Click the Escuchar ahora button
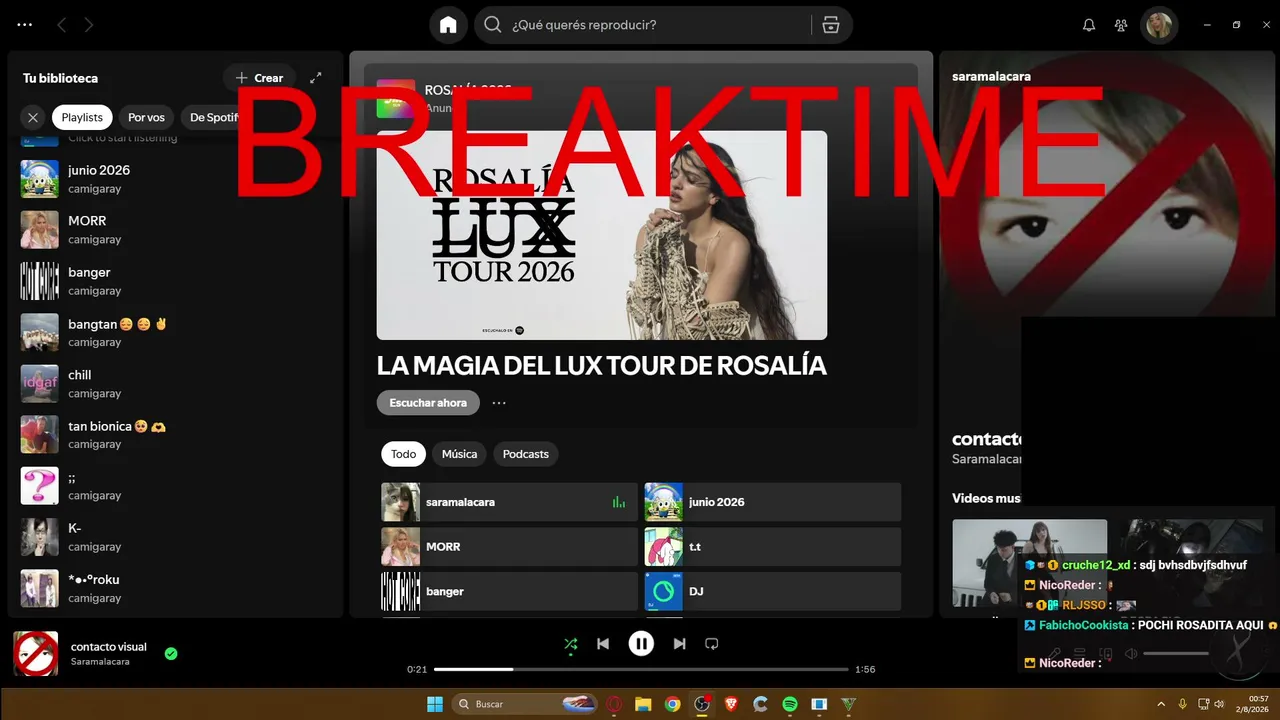Viewport: 1280px width, 720px height. point(428,403)
